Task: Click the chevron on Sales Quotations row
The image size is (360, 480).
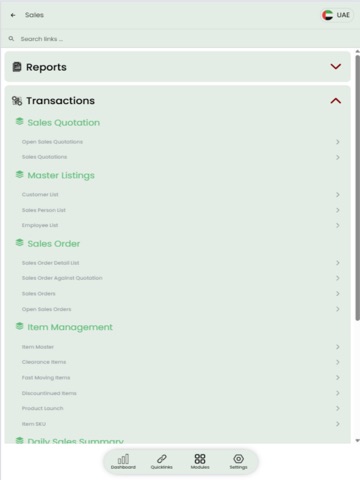Action: pos(338,157)
